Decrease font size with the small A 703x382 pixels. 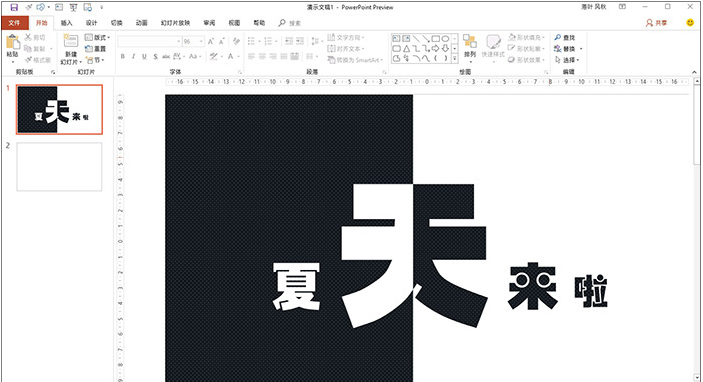coord(221,41)
